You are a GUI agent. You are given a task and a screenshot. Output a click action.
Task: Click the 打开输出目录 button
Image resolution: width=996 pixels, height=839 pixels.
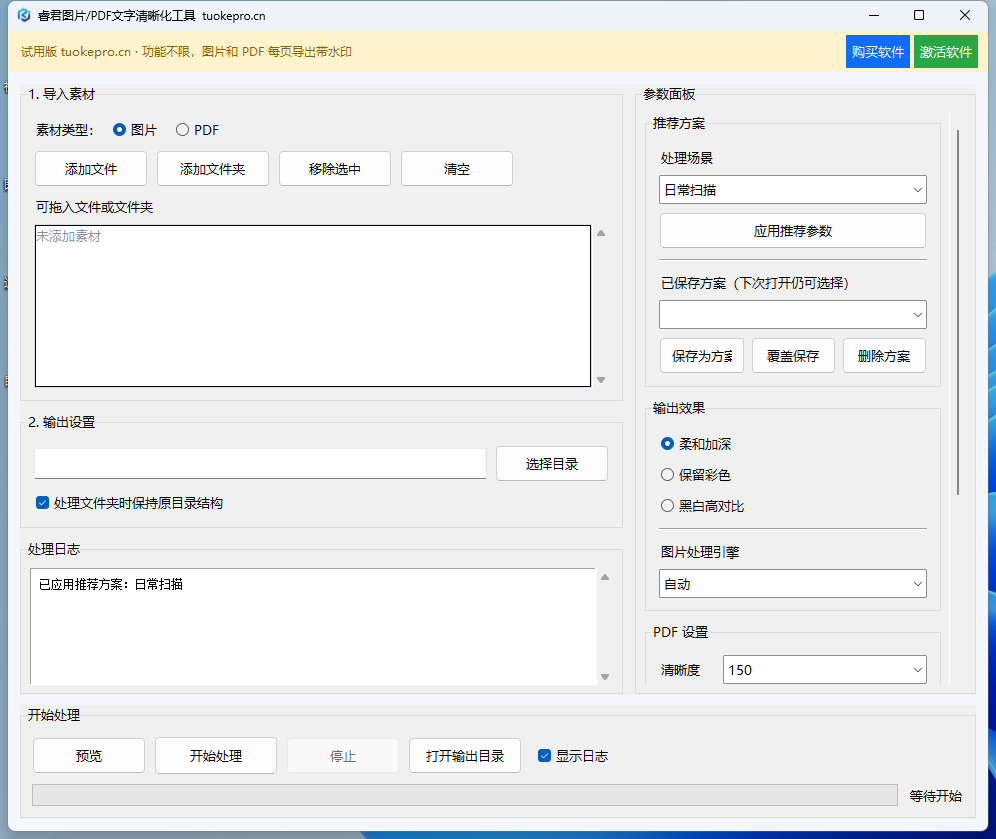(x=465, y=755)
